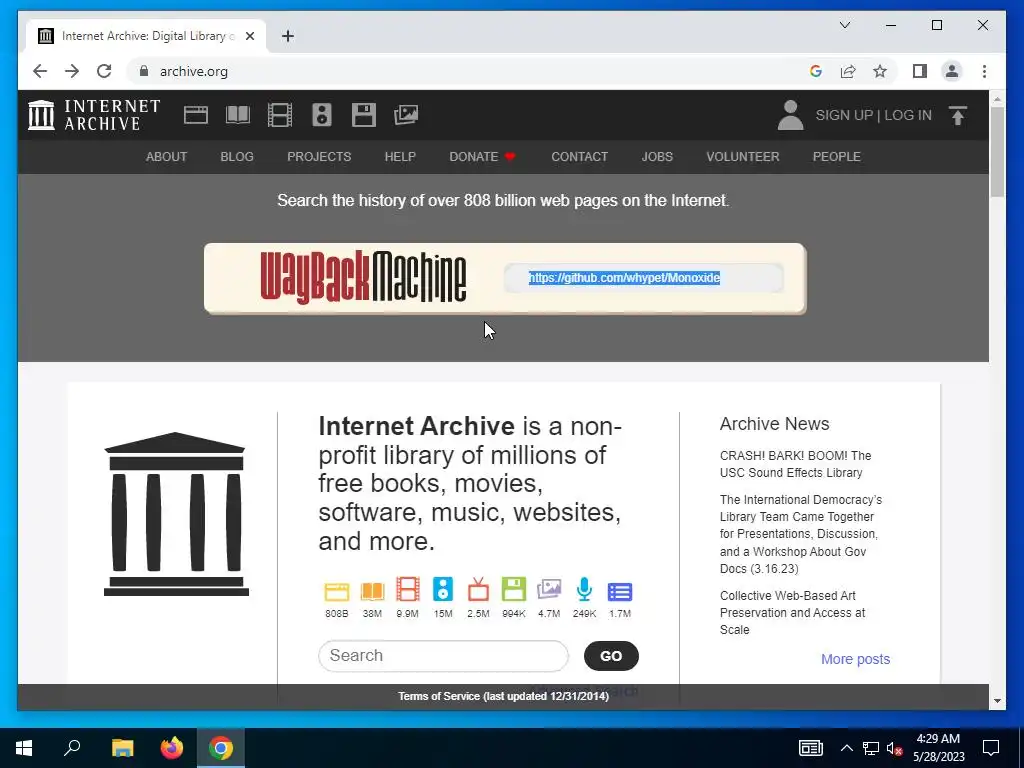Screen dimensions: 1024x768
Task: Select the Images 4.7M collection icon
Action: point(549,589)
